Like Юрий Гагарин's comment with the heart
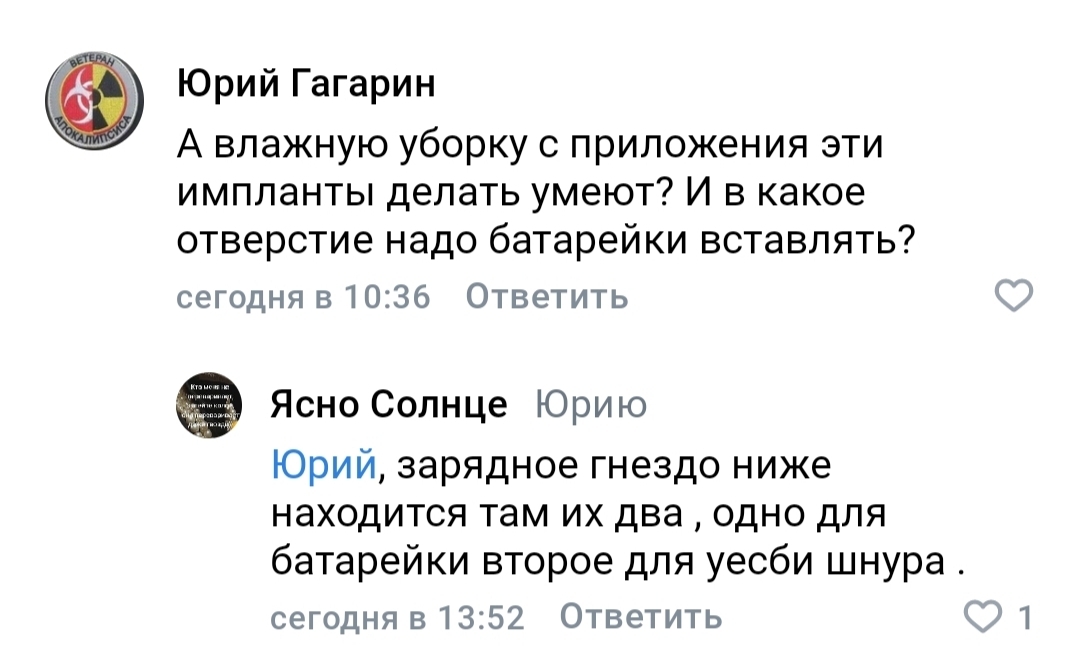Image resolution: width=1078 pixels, height=665 pixels. (x=1016, y=297)
